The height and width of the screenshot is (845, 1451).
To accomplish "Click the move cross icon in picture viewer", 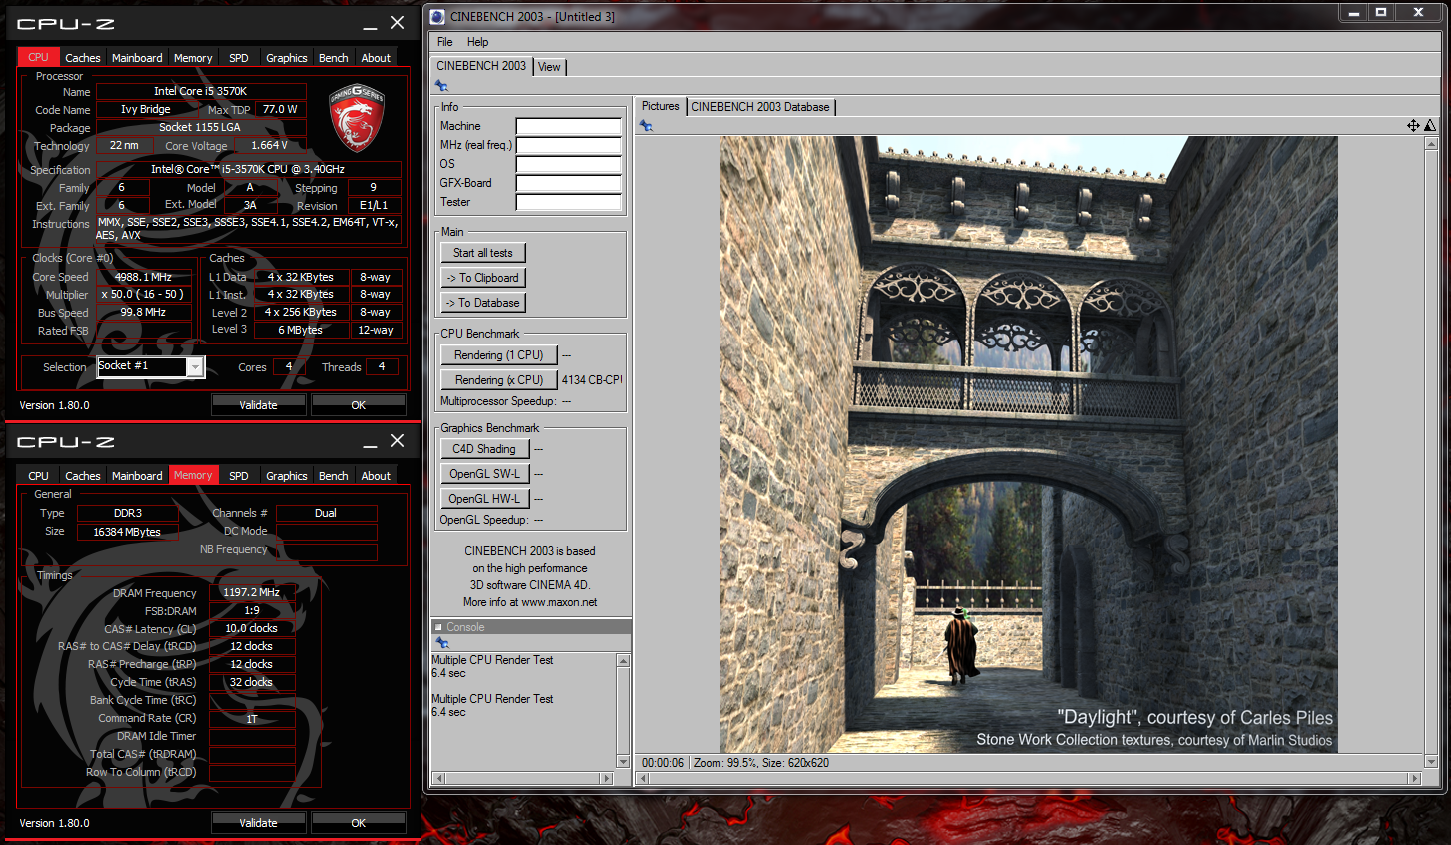I will click(x=1413, y=125).
